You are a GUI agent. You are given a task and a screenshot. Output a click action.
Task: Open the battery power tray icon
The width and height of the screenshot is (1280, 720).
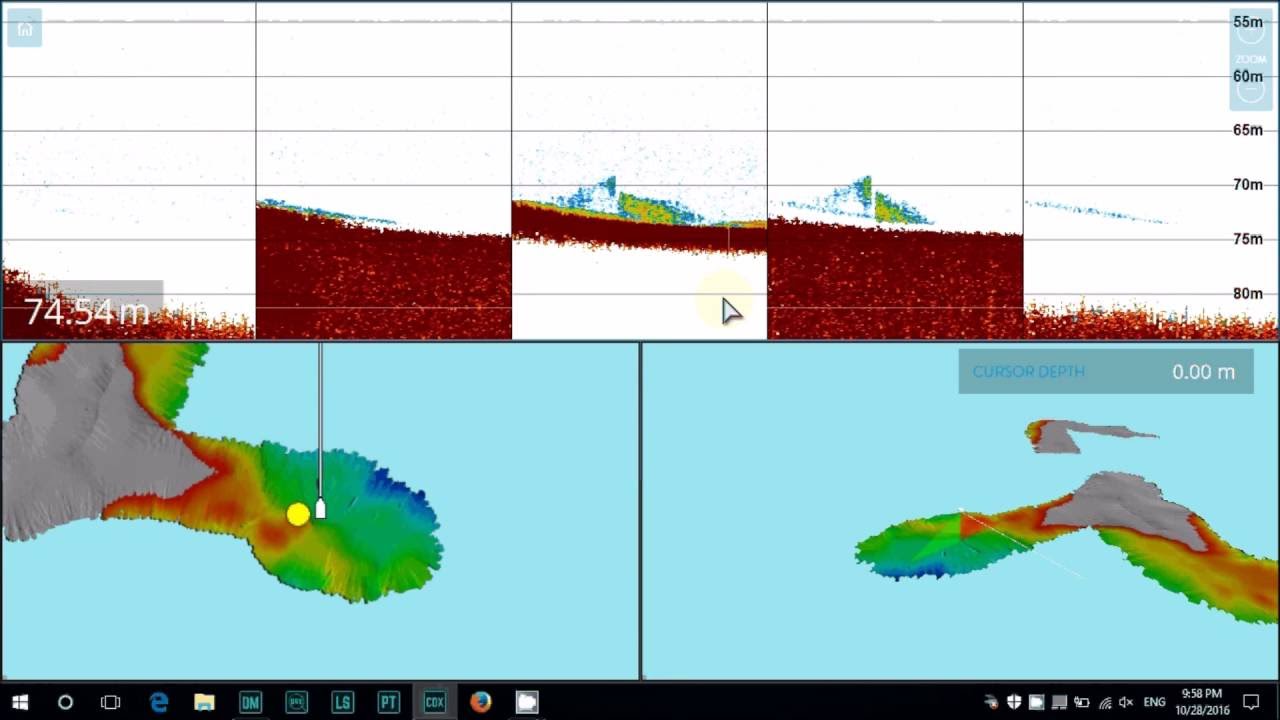click(1082, 702)
